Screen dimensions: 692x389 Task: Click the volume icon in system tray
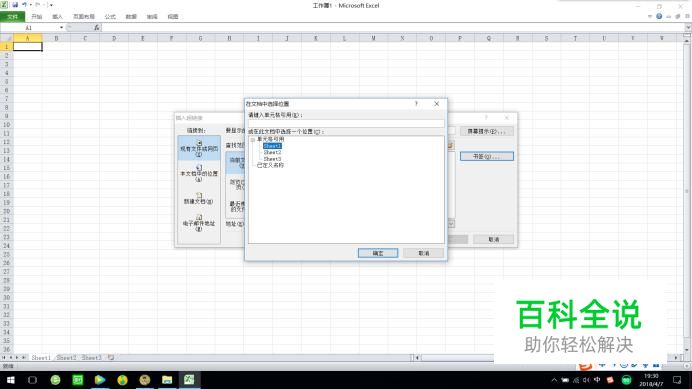coord(586,380)
